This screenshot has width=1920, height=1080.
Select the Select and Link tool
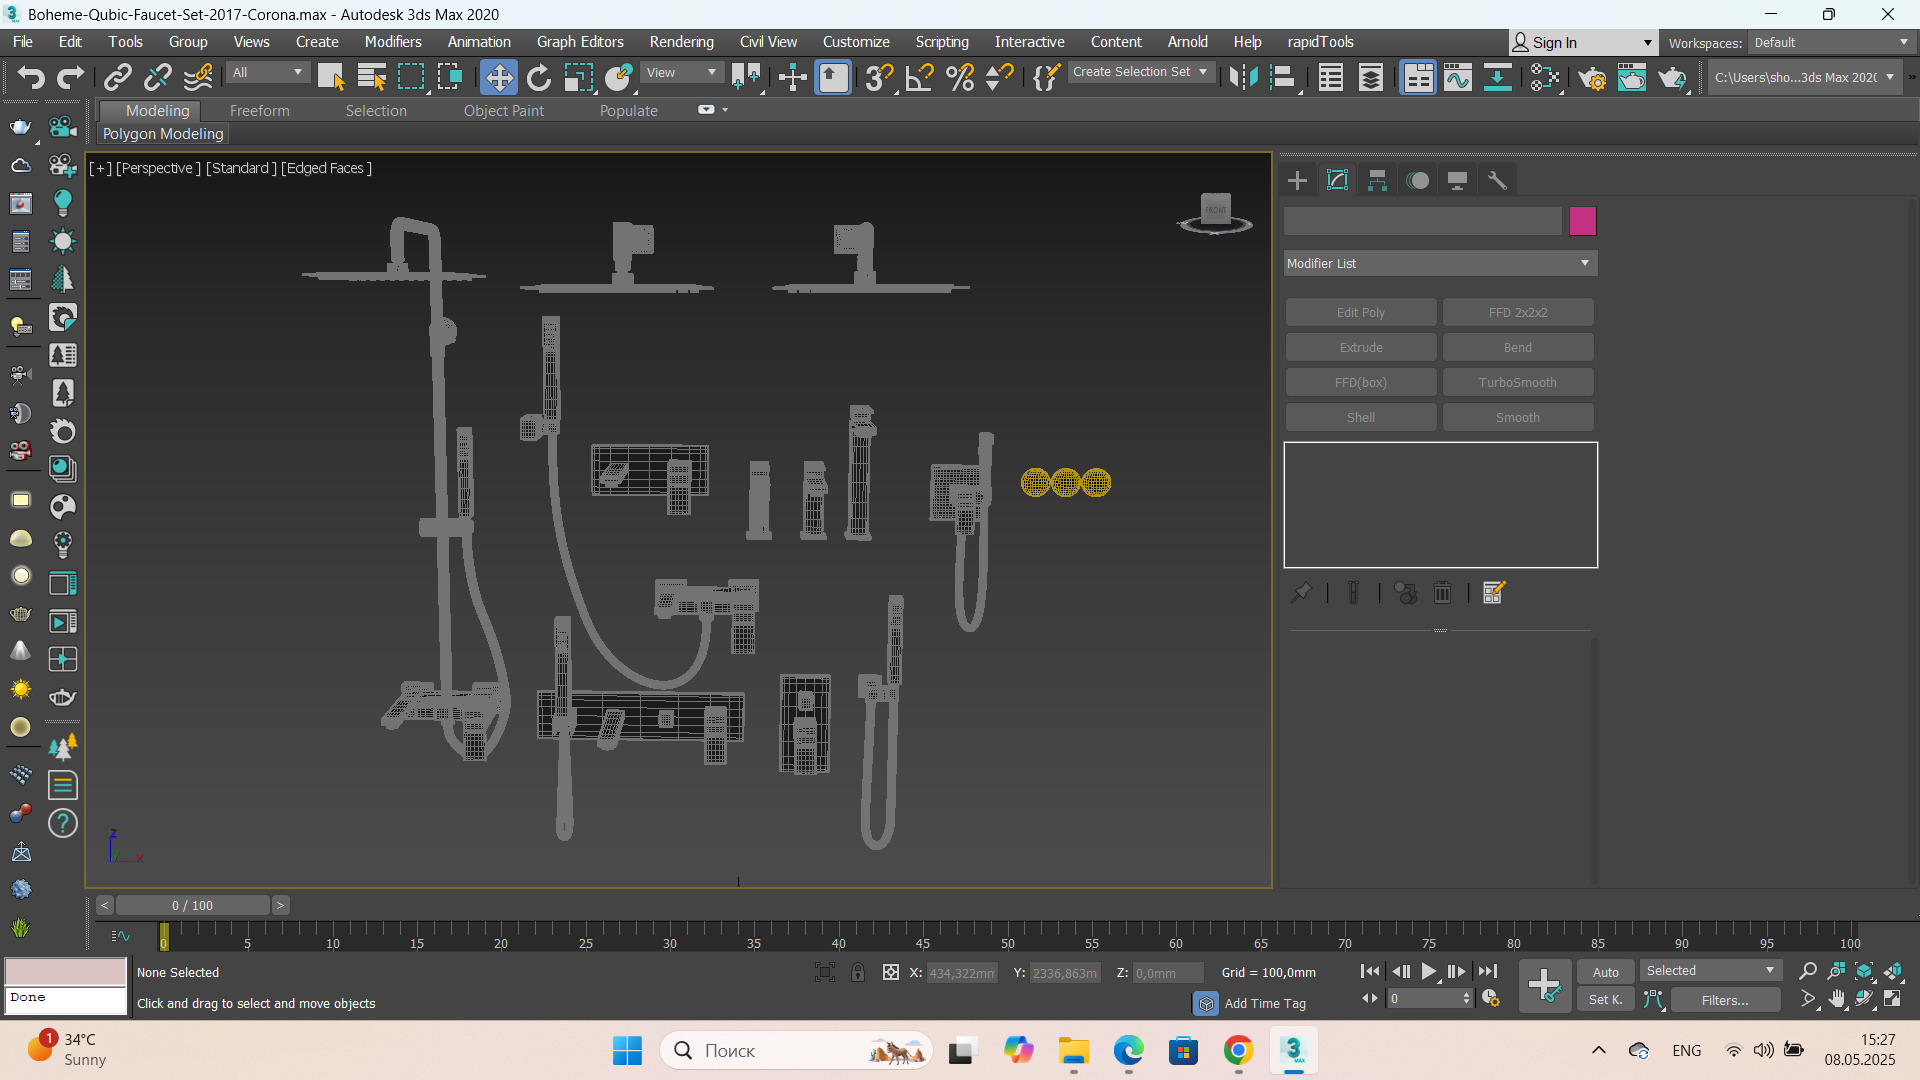(118, 77)
